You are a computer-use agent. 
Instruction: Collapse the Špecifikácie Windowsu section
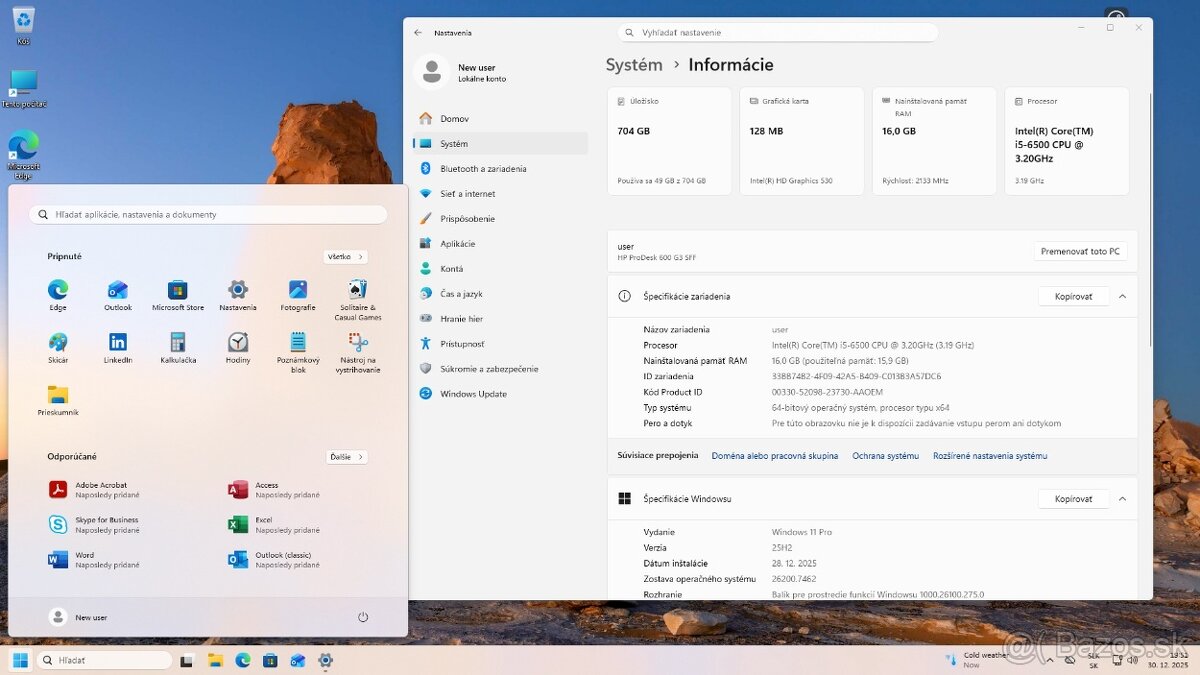pos(1122,499)
